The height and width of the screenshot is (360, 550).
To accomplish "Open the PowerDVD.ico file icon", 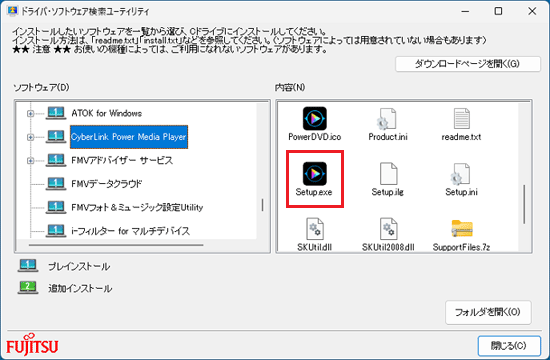I will point(315,119).
